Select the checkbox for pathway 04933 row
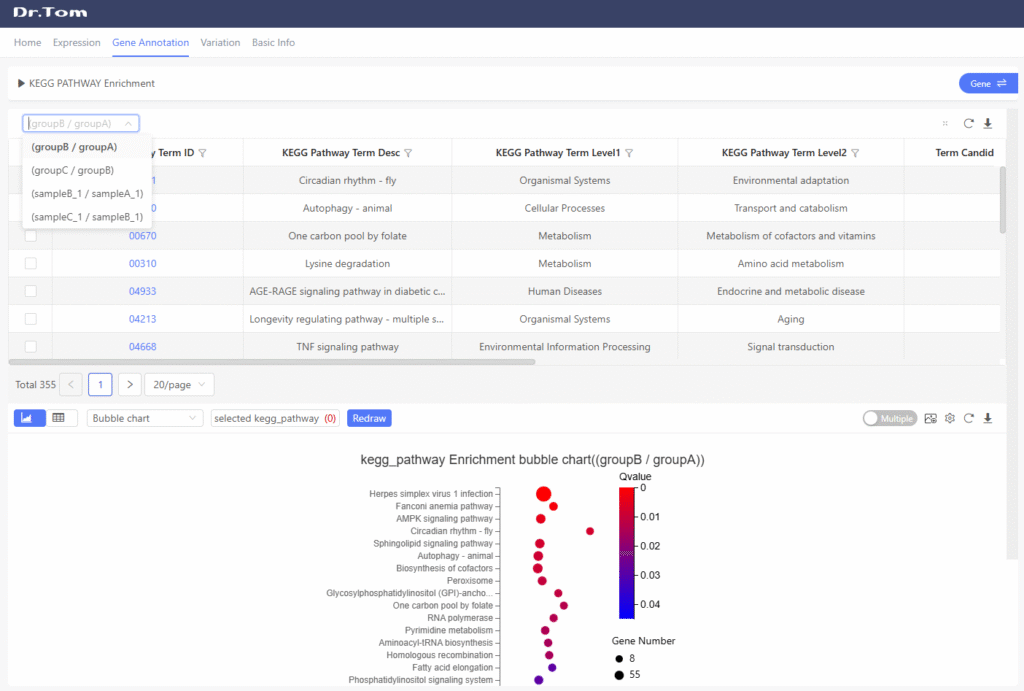Screen dimensions: 1024x691 [x=30, y=291]
